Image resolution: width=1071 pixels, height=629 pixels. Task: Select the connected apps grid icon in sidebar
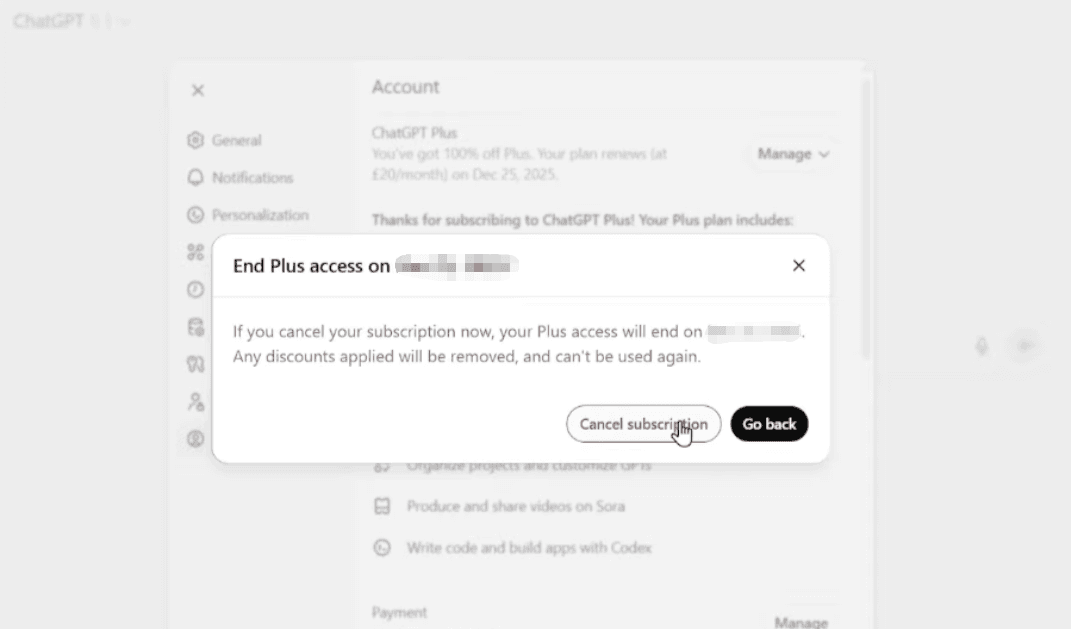pos(195,252)
